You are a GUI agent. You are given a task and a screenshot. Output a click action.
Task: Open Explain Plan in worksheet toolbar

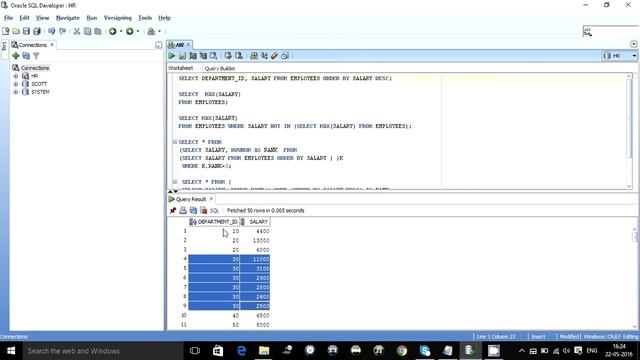193,56
